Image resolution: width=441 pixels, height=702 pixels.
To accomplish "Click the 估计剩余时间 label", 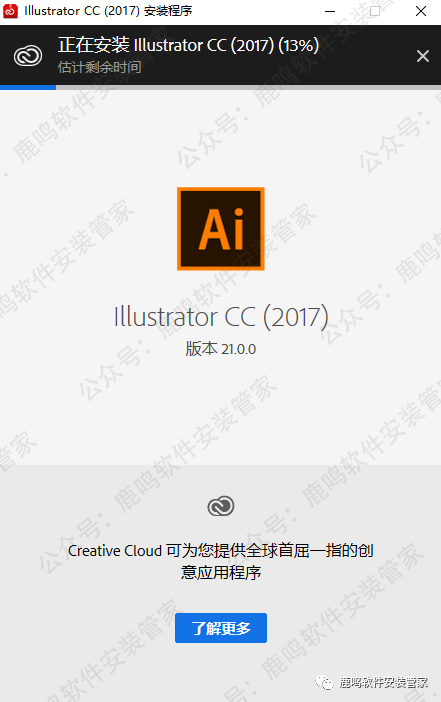I will [x=99, y=67].
